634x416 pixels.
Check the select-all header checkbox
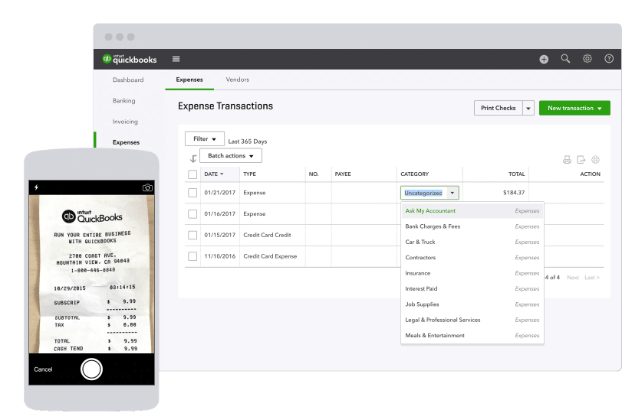(192, 174)
